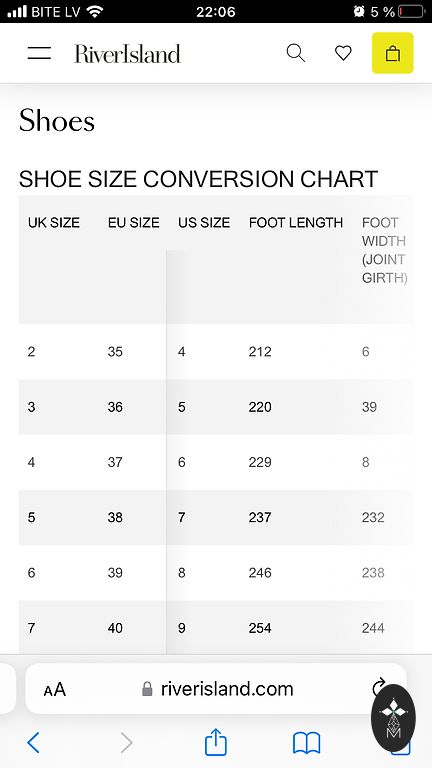
Task: Open the wishlist heart icon
Action: [343, 53]
